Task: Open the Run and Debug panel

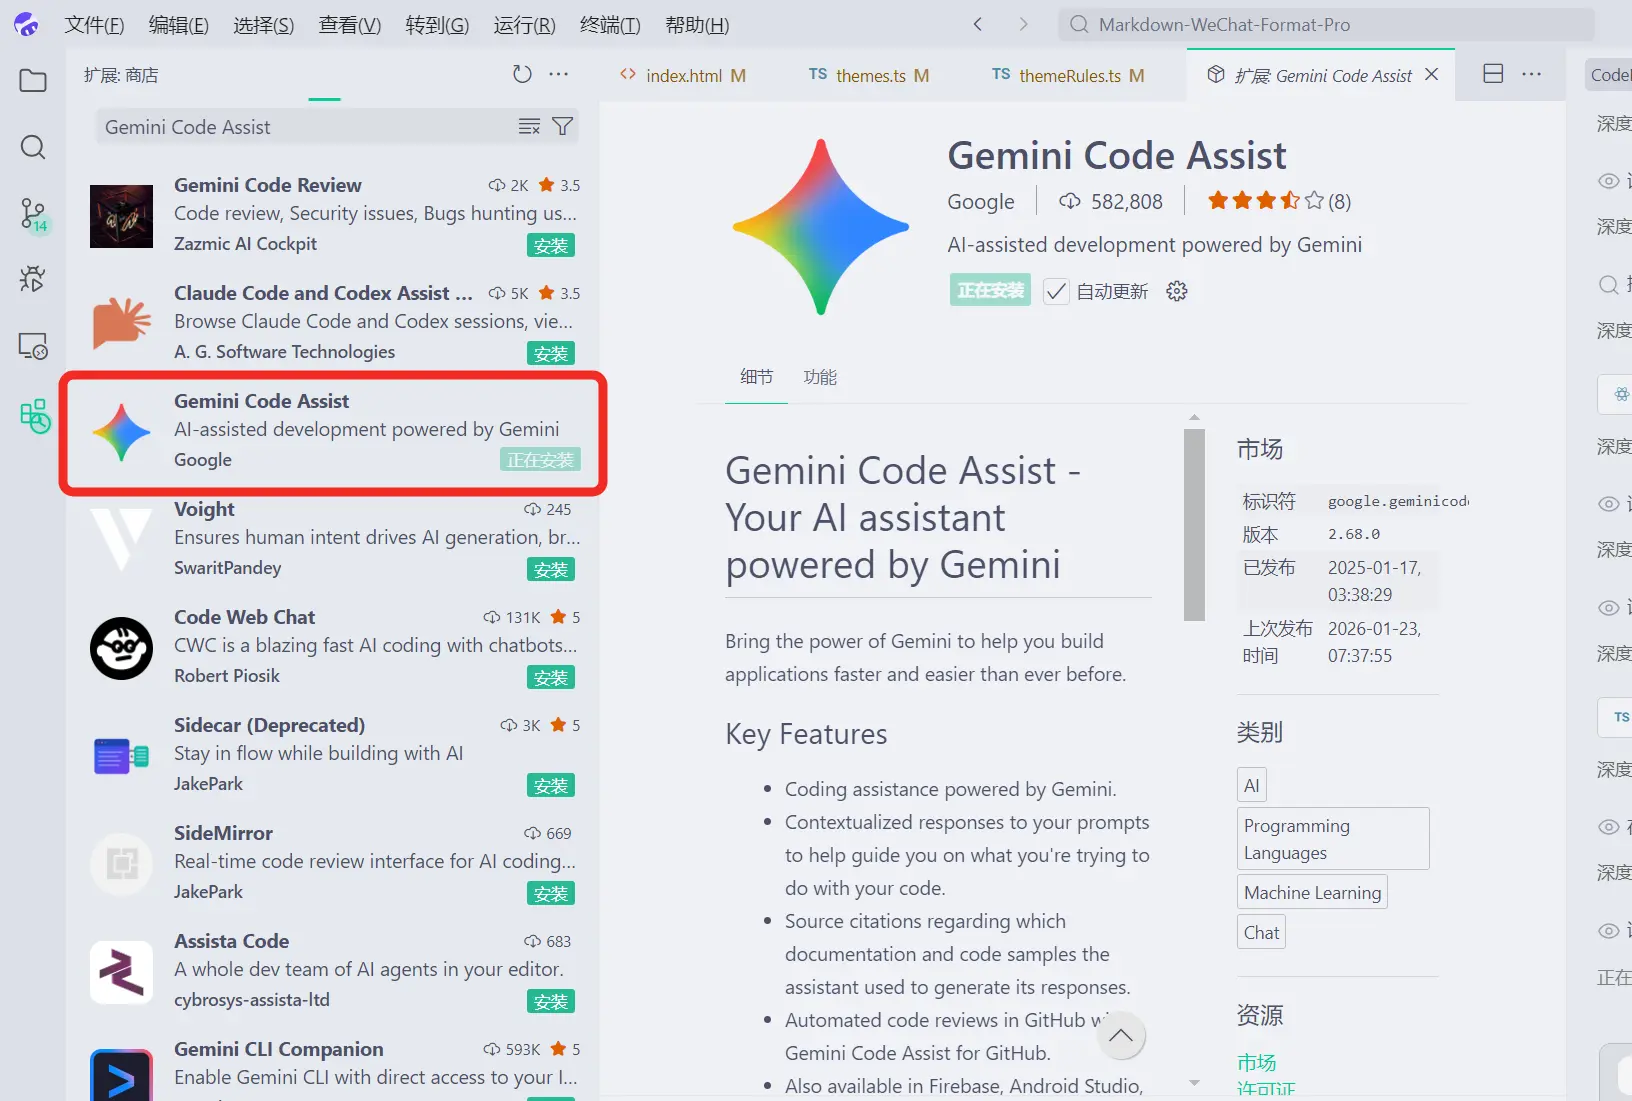Action: point(33,280)
